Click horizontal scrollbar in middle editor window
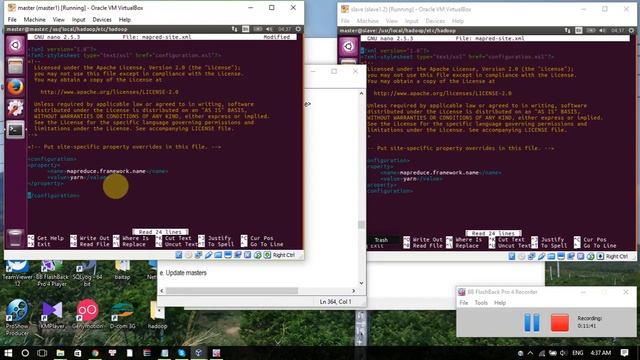Image resolution: width=640 pixels, height=360 pixels. (231, 291)
